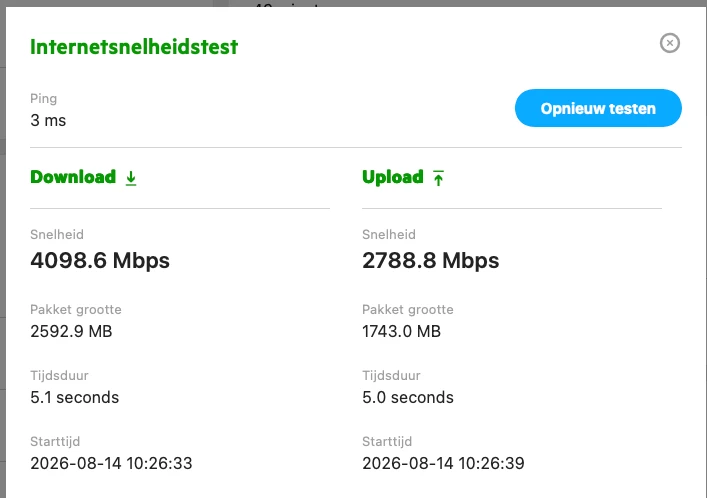The width and height of the screenshot is (707, 498).
Task: Click the Opnieuw testen button
Action: (x=598, y=108)
